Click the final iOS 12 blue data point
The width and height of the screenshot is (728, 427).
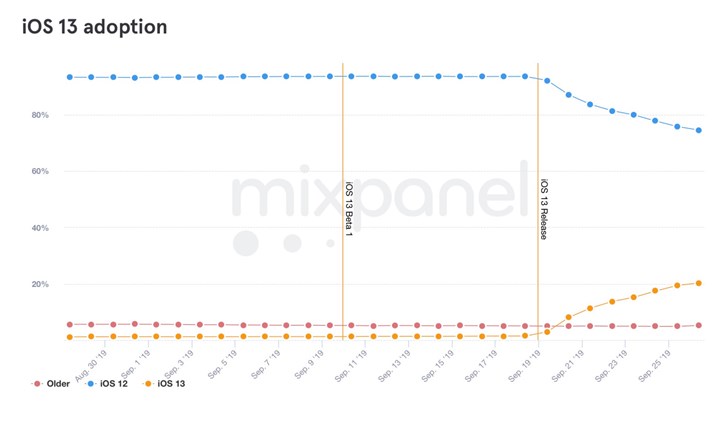699,130
